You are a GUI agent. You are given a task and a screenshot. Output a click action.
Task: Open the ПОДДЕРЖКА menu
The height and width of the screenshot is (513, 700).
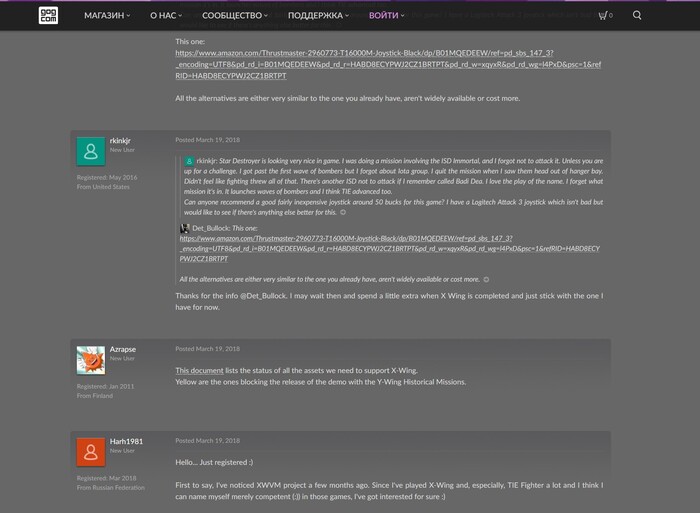(318, 16)
